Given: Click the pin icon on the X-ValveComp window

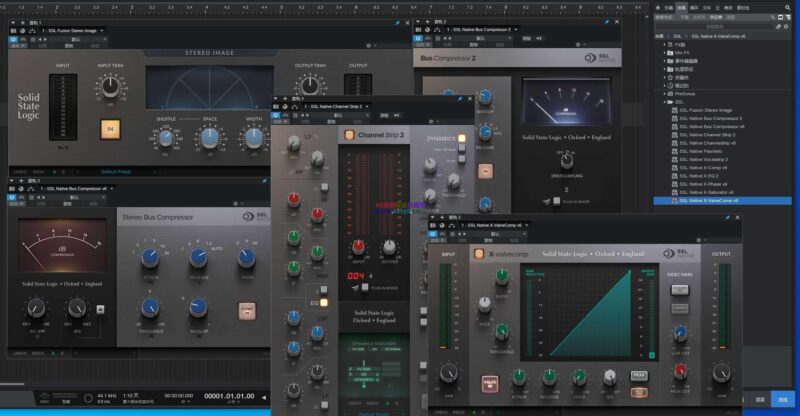Looking at the screenshot, I should [727, 217].
